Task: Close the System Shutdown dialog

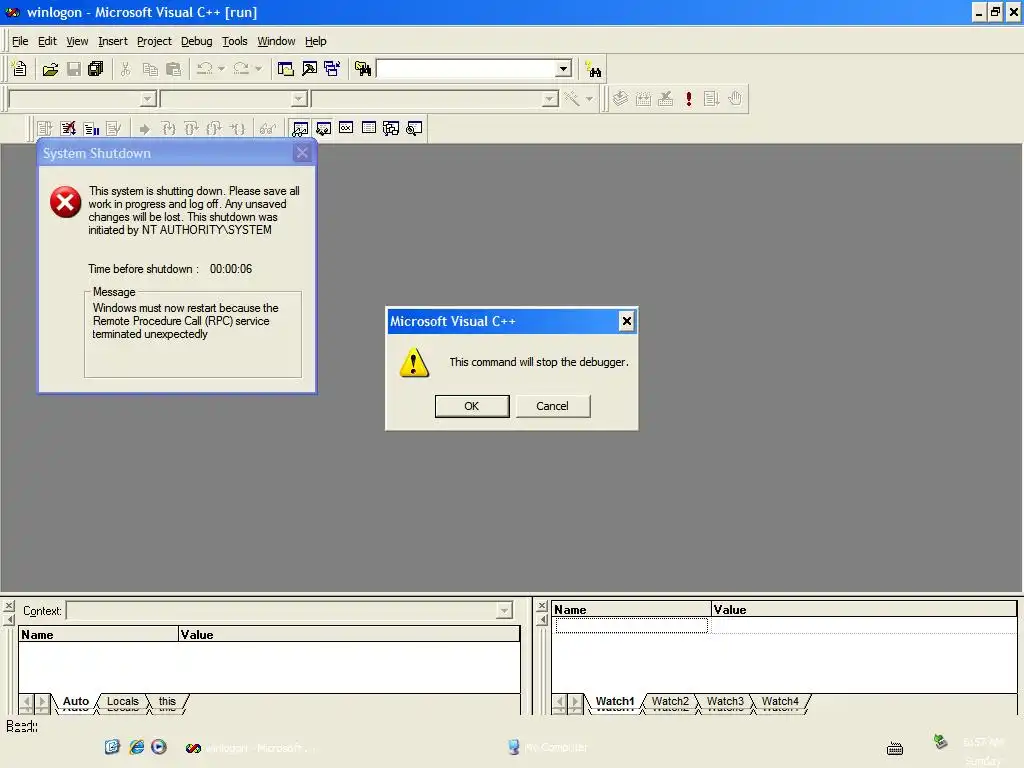Action: (x=302, y=153)
